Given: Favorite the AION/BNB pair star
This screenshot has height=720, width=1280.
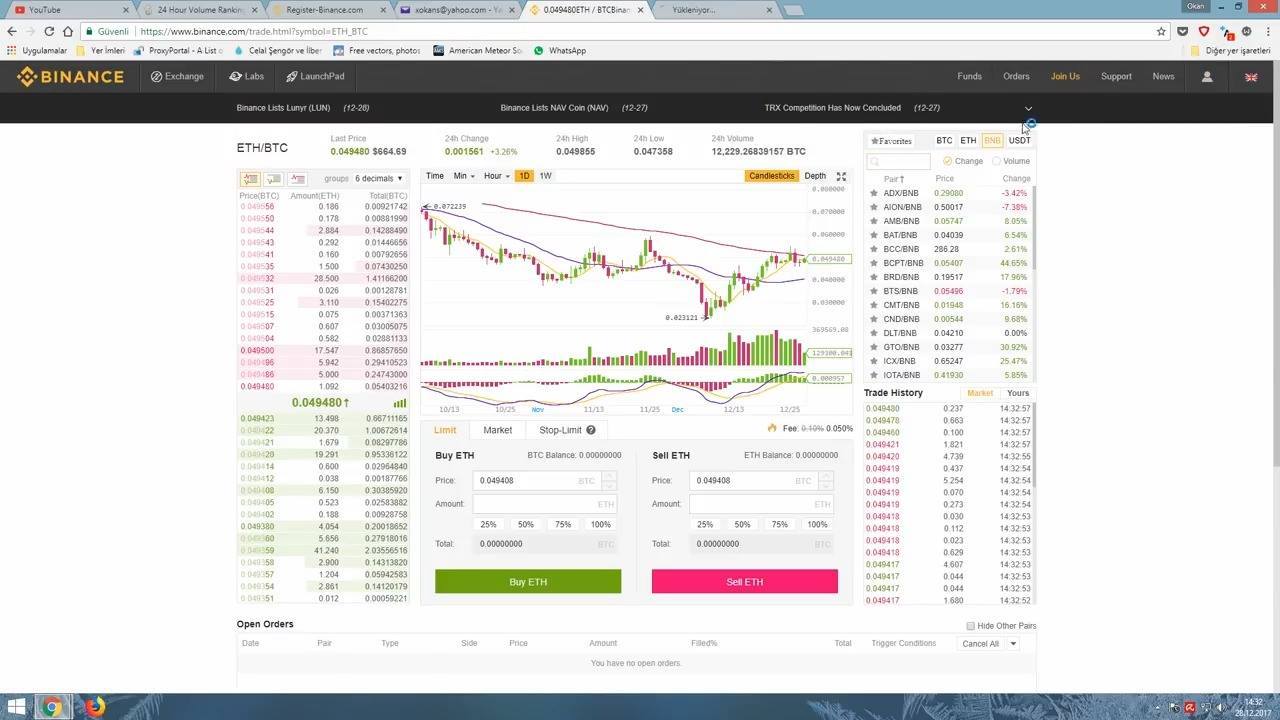Looking at the screenshot, I should point(873,207).
